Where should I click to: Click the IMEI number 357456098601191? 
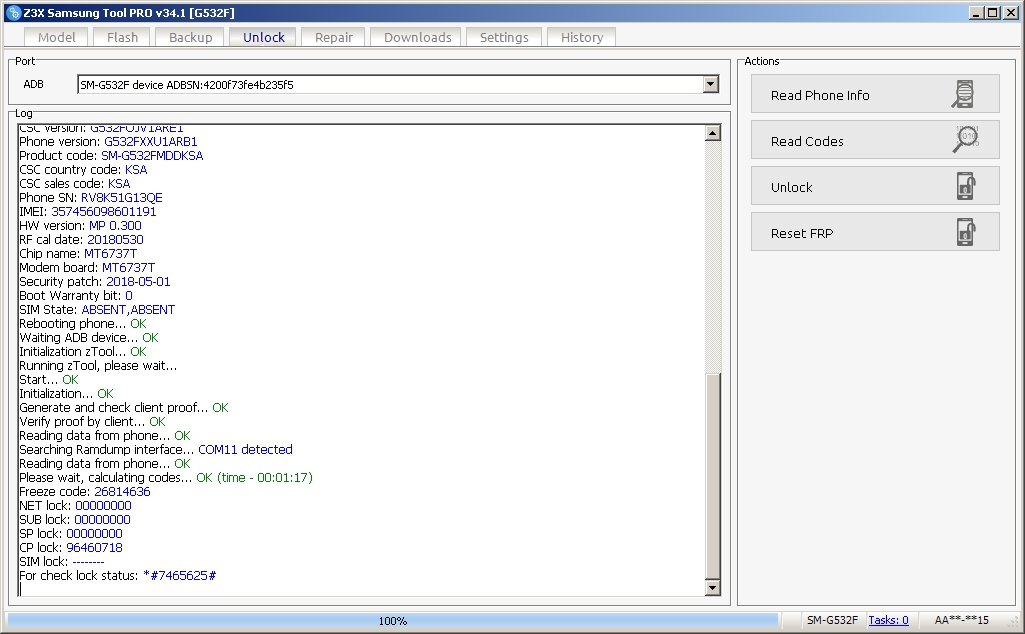pos(103,212)
